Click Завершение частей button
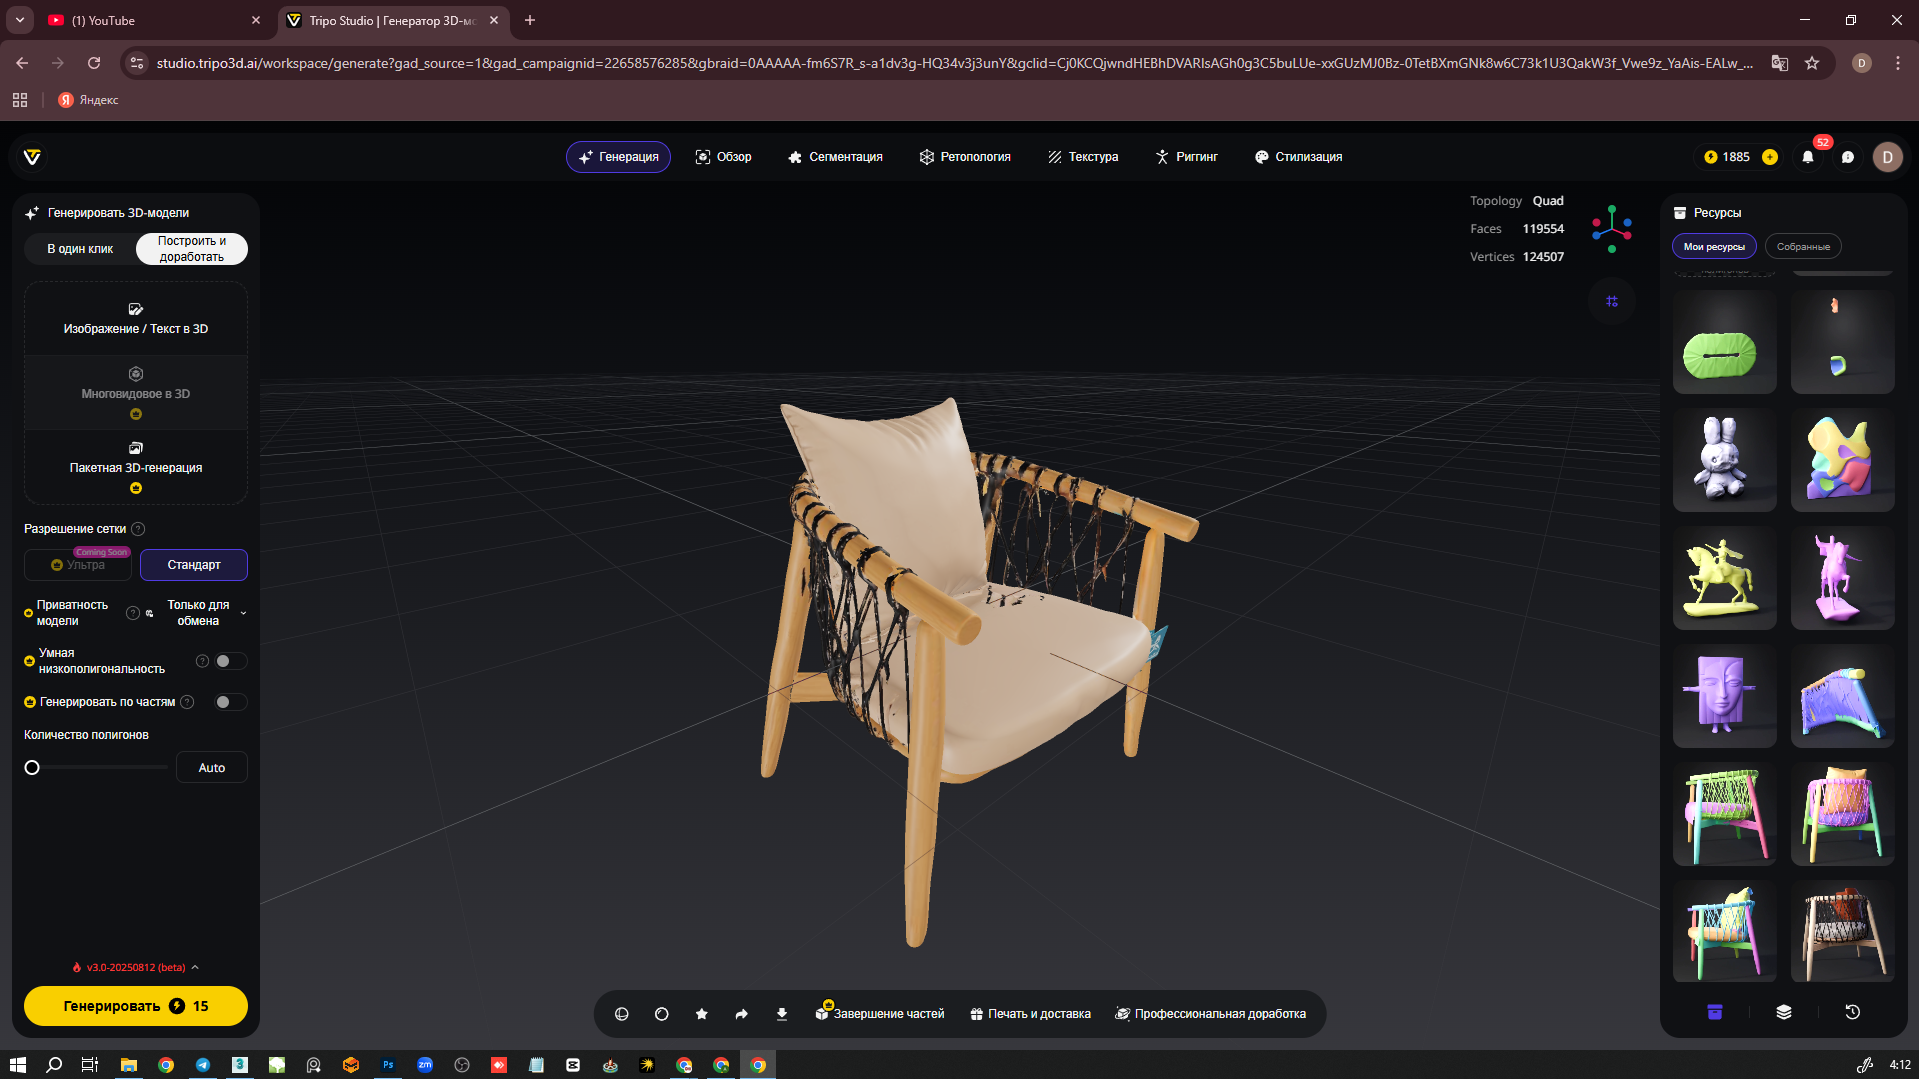The height and width of the screenshot is (1079, 1919). point(880,1014)
